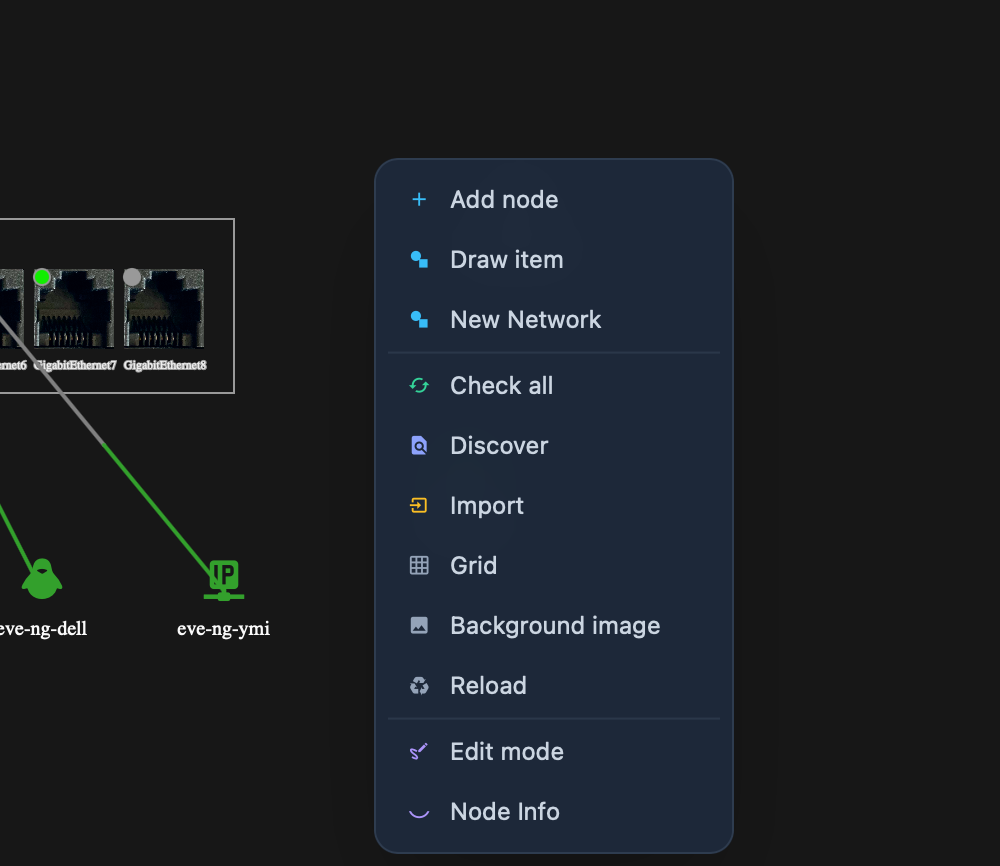Choose New Network from the context menu

point(554,319)
